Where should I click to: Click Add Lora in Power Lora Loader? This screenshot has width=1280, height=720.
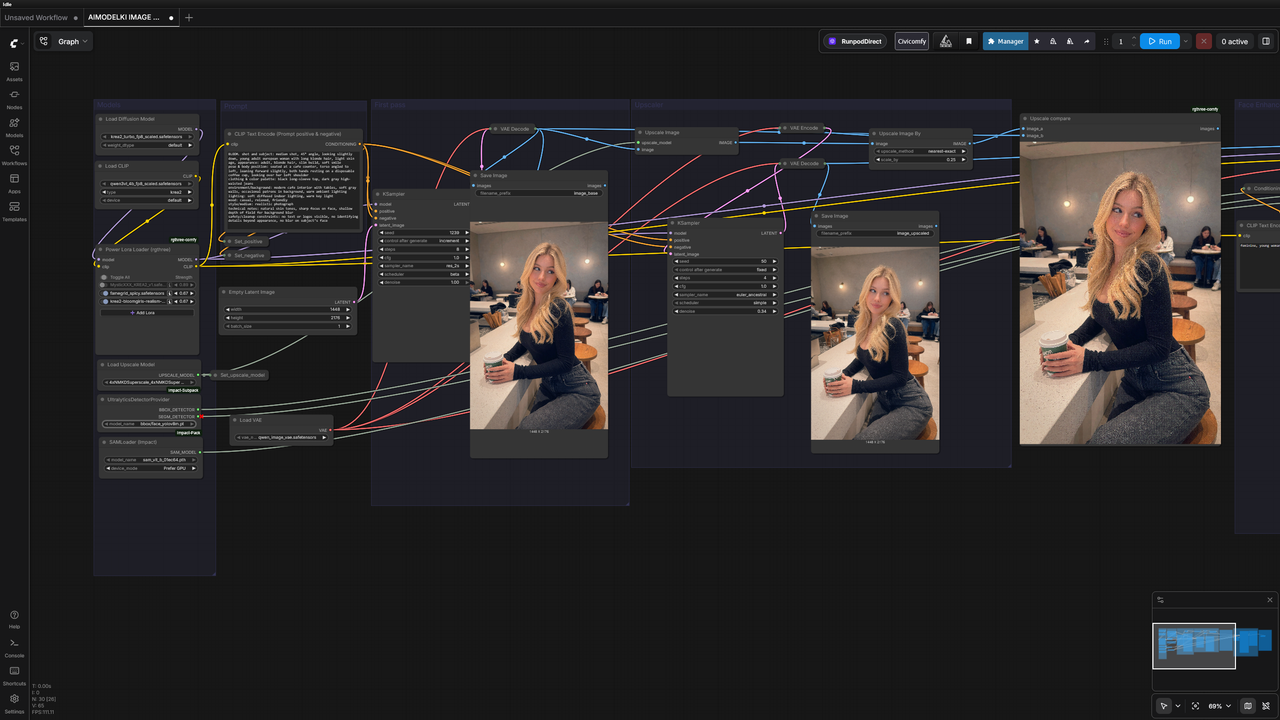[x=147, y=312]
